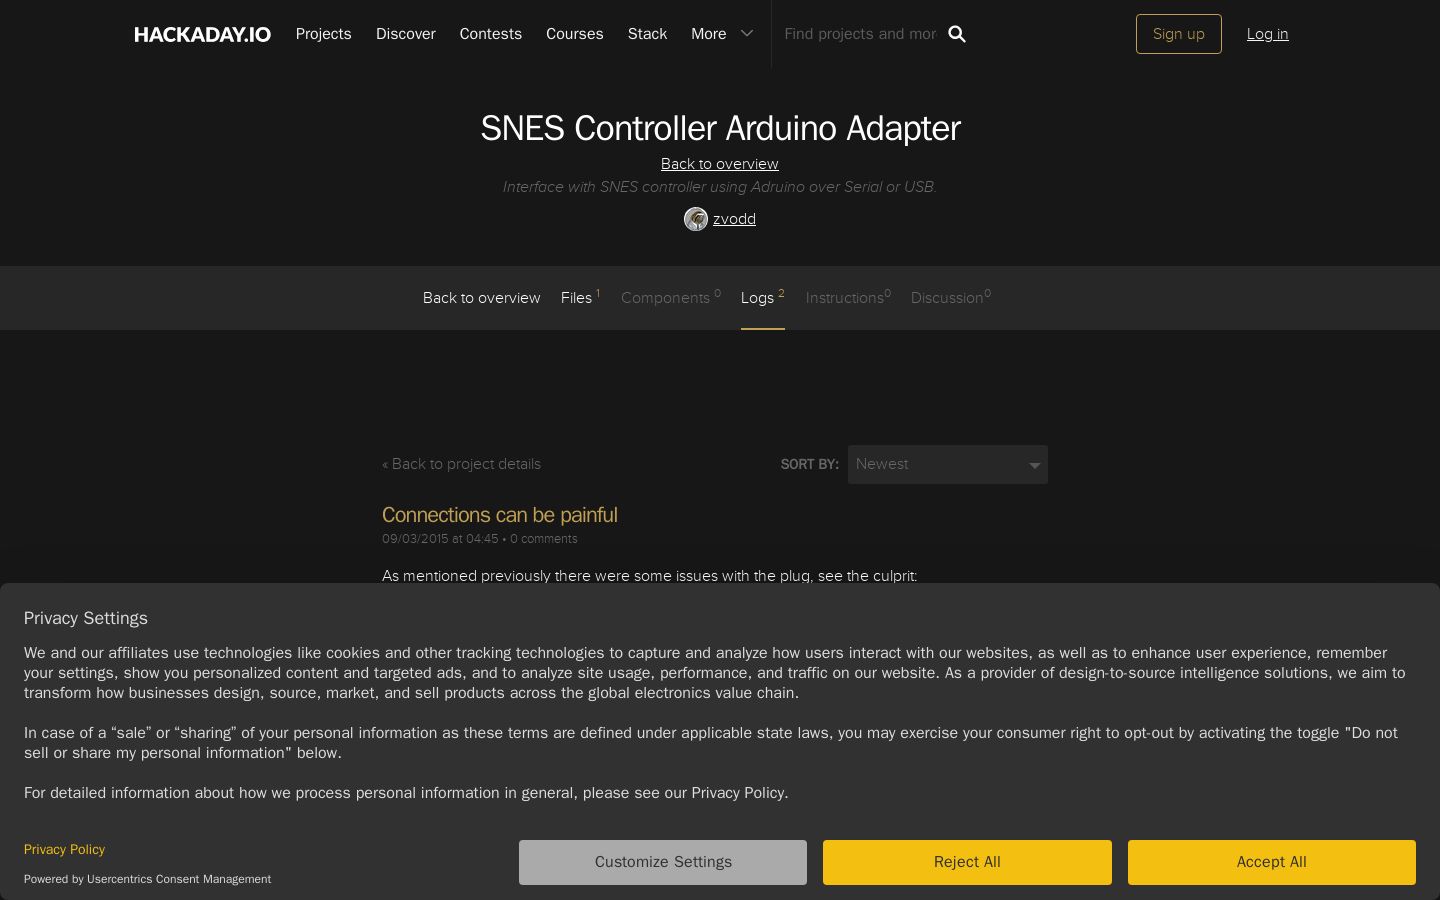Click Customize Settings button
Screen dimensions: 1440x900
tap(663, 862)
